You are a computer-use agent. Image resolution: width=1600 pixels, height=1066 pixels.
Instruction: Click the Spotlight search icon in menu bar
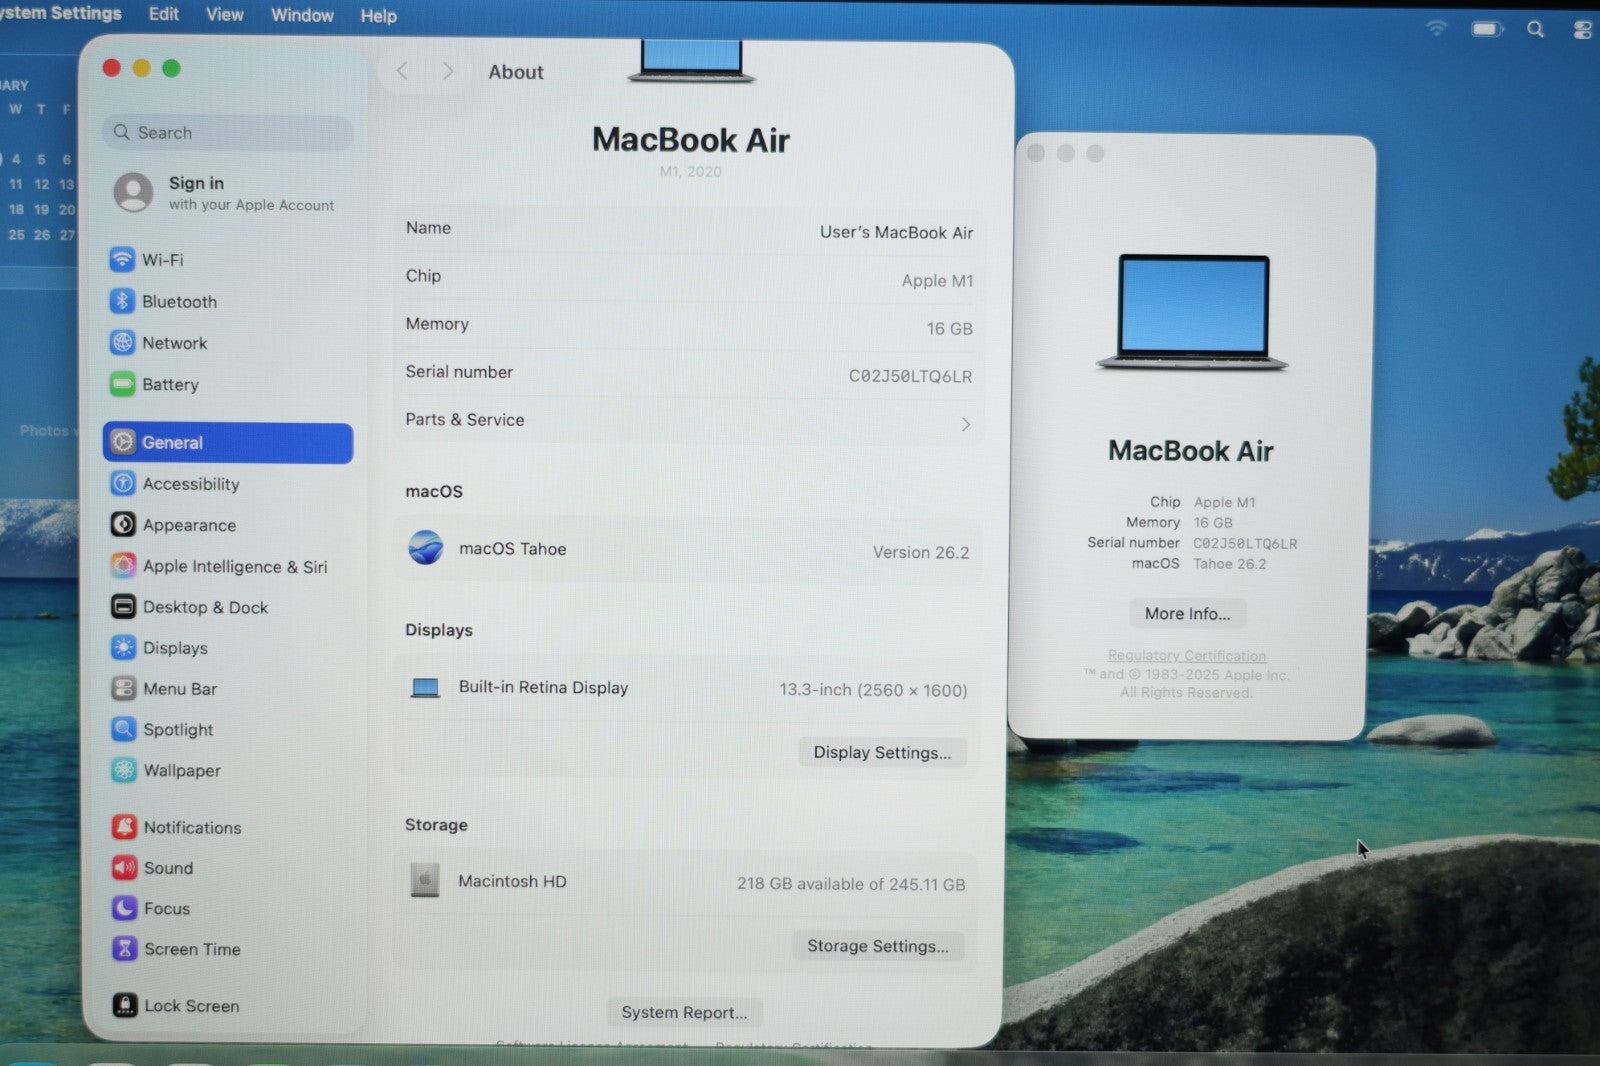1535,29
